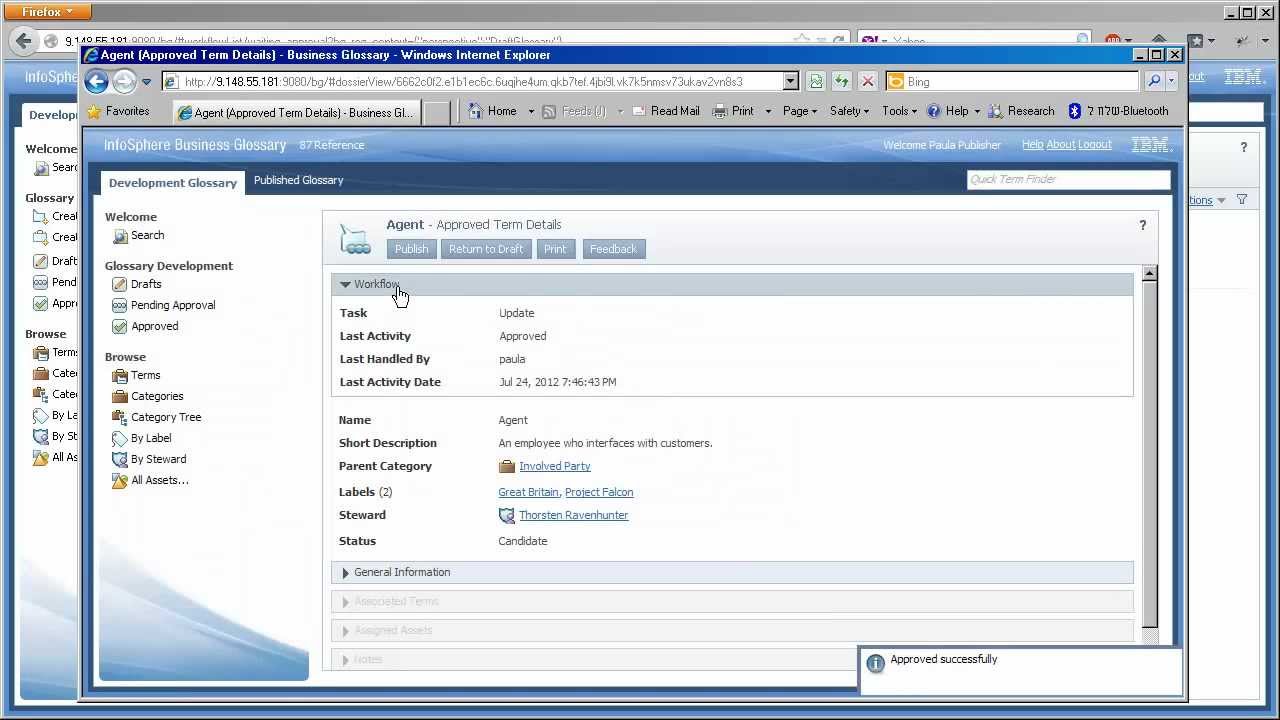This screenshot has width=1280, height=720.
Task: Click the Bing search box
Action: 1011,82
